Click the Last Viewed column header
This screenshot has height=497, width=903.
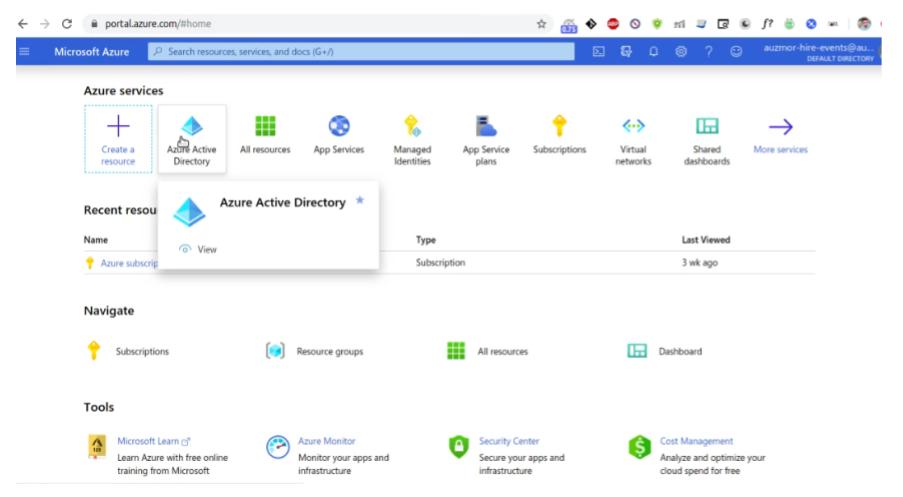[705, 240]
